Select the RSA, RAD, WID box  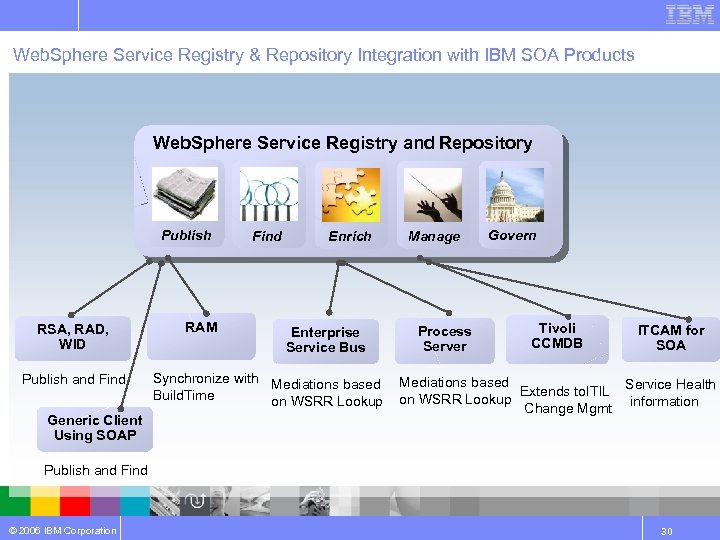point(73,338)
